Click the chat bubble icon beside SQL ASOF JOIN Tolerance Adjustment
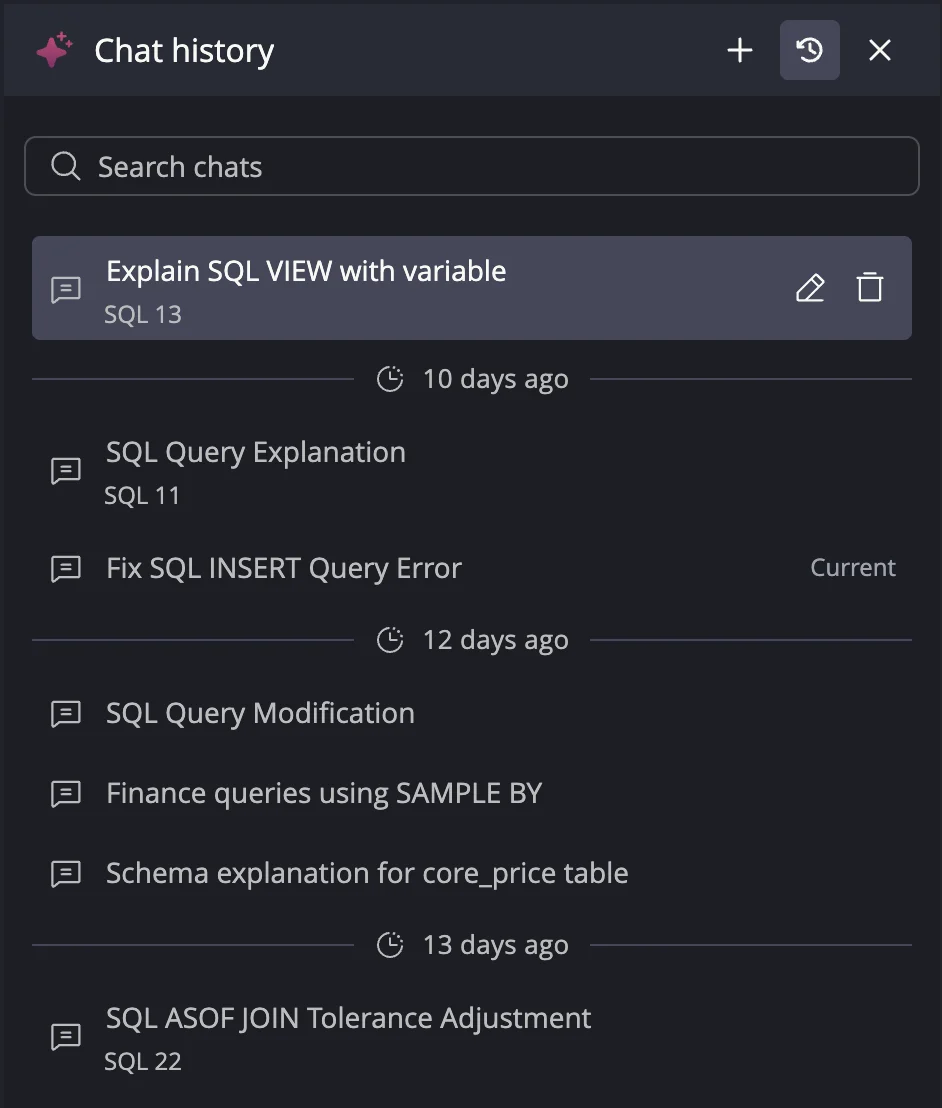 (x=65, y=1037)
